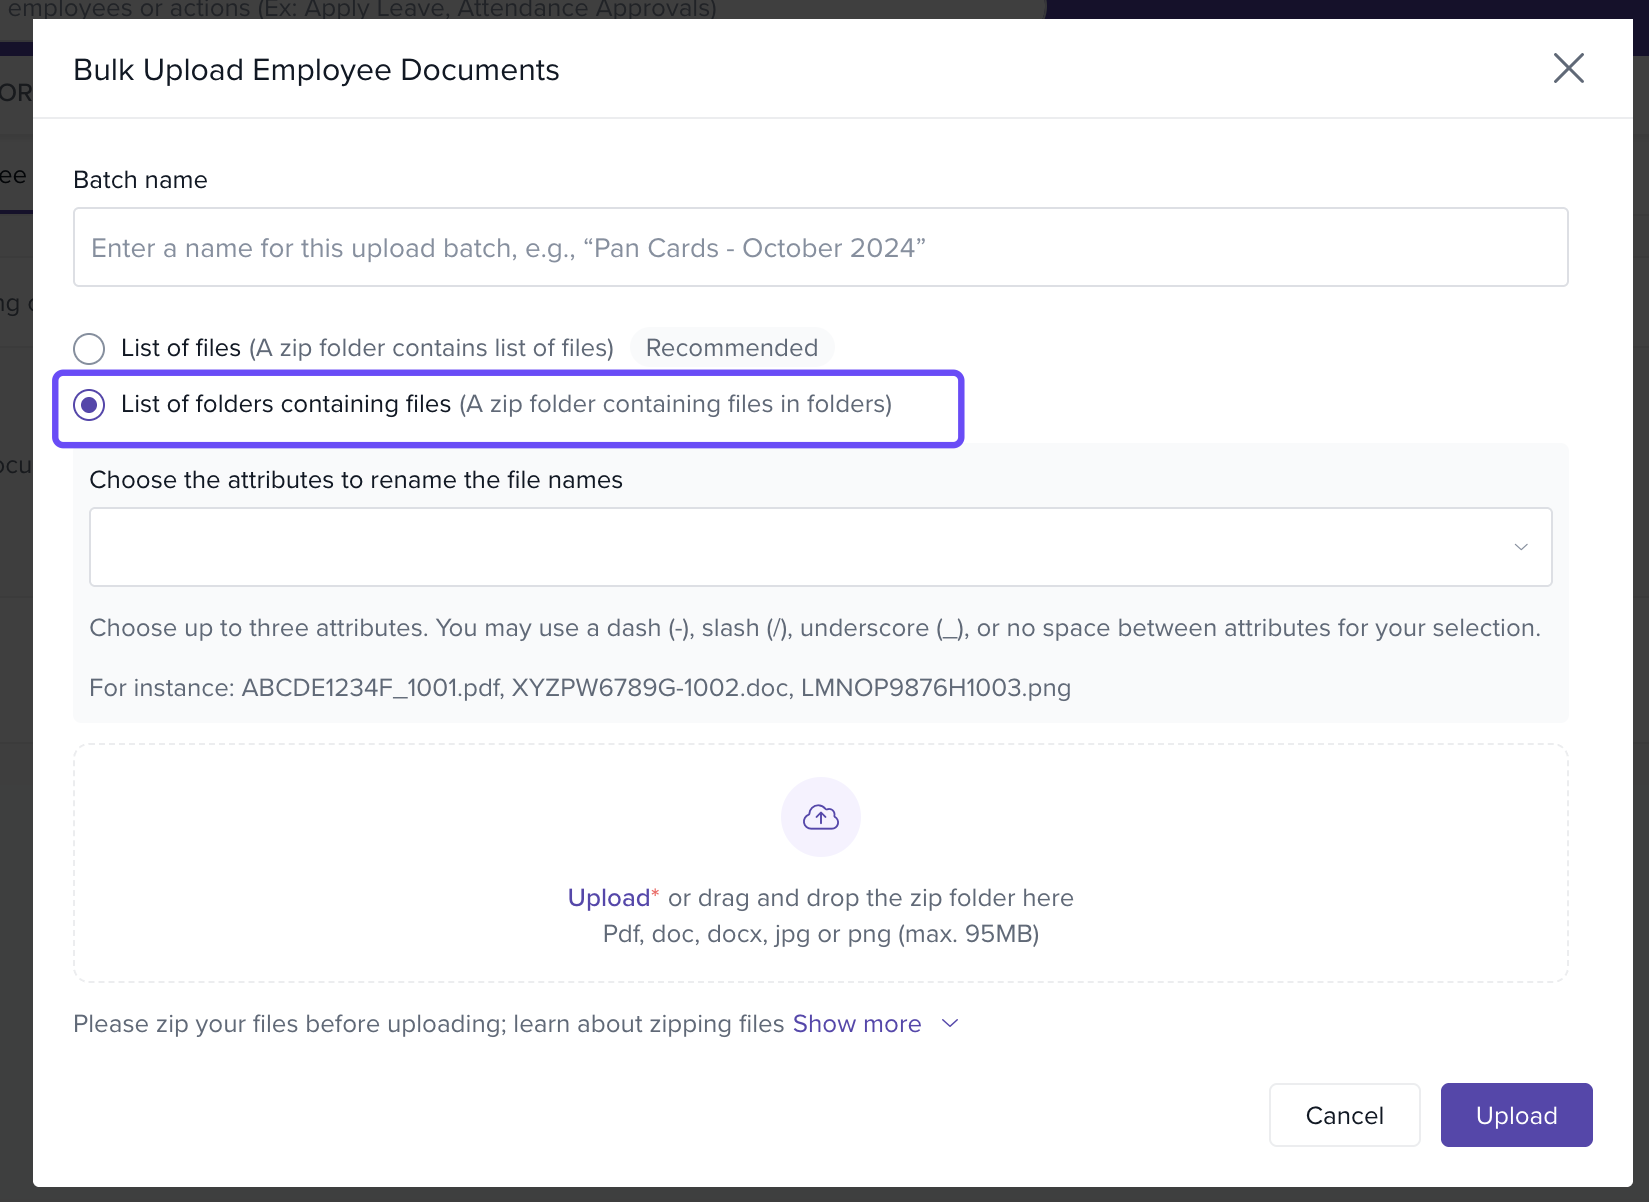The image size is (1649, 1202).
Task: Click the file format hint text
Action: click(820, 934)
